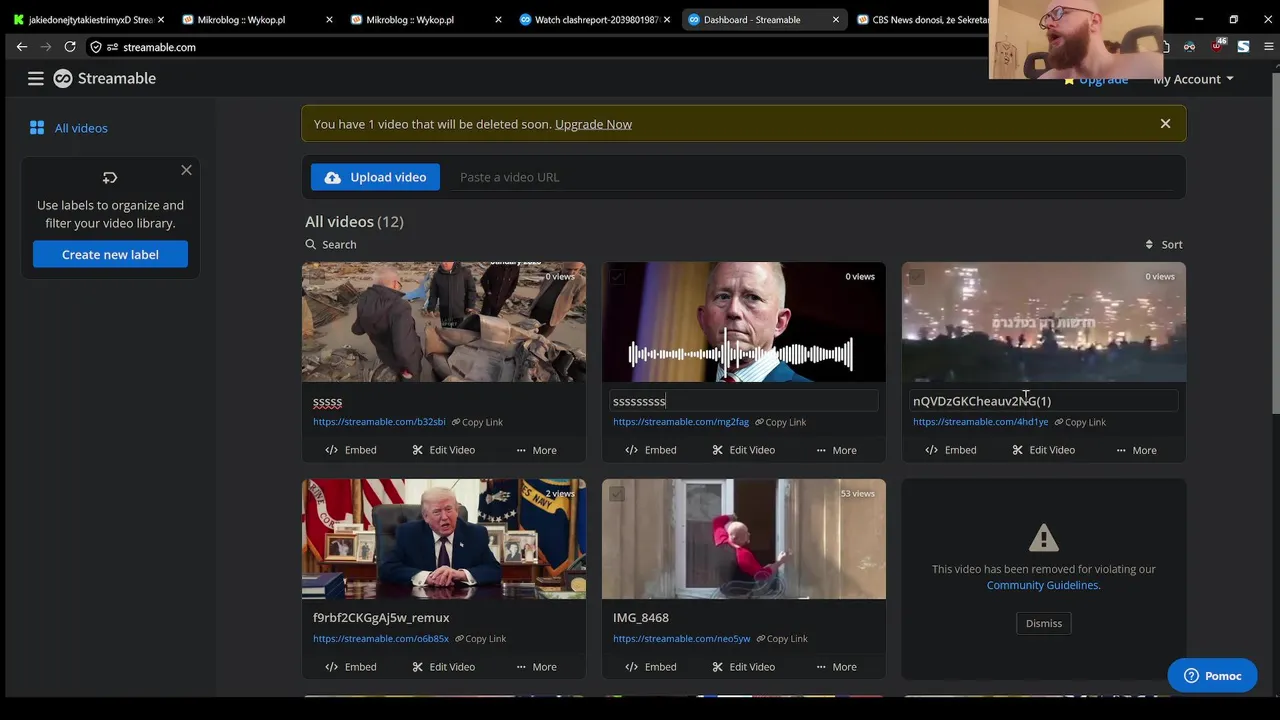1280x720 pixels.
Task: Edit the nQVDzGKCheauv2NG(1) title
Action: pos(1044,401)
